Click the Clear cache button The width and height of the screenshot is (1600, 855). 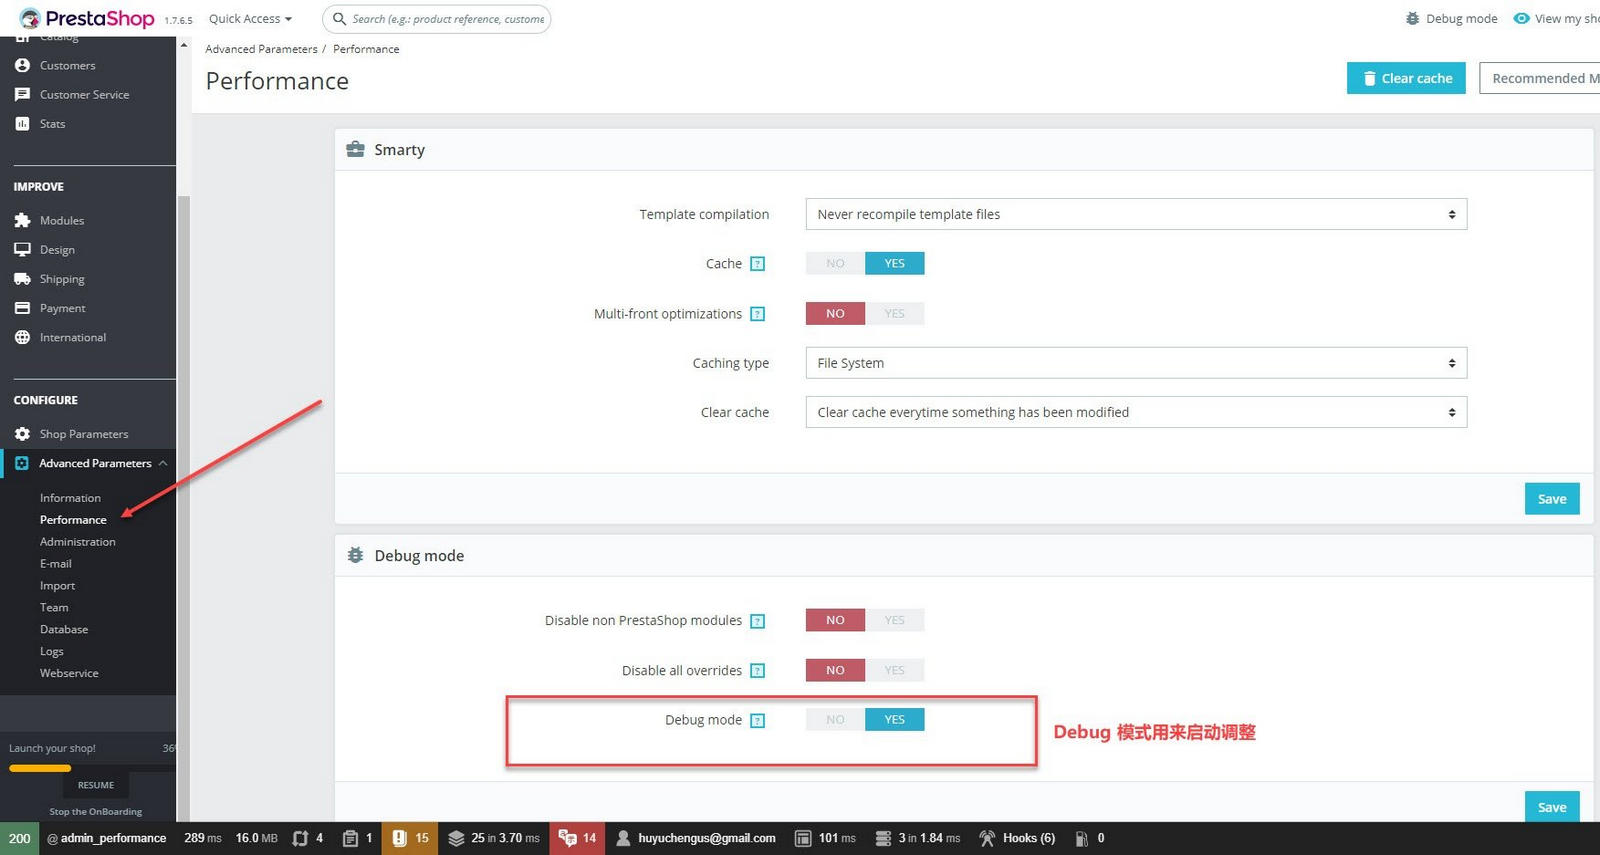(x=1406, y=78)
